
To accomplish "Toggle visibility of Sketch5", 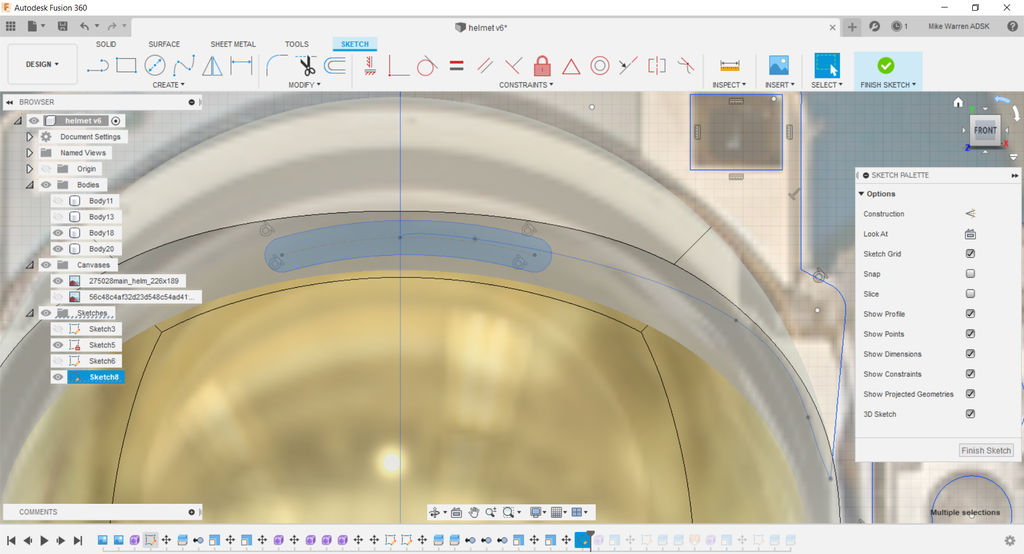I will point(58,345).
